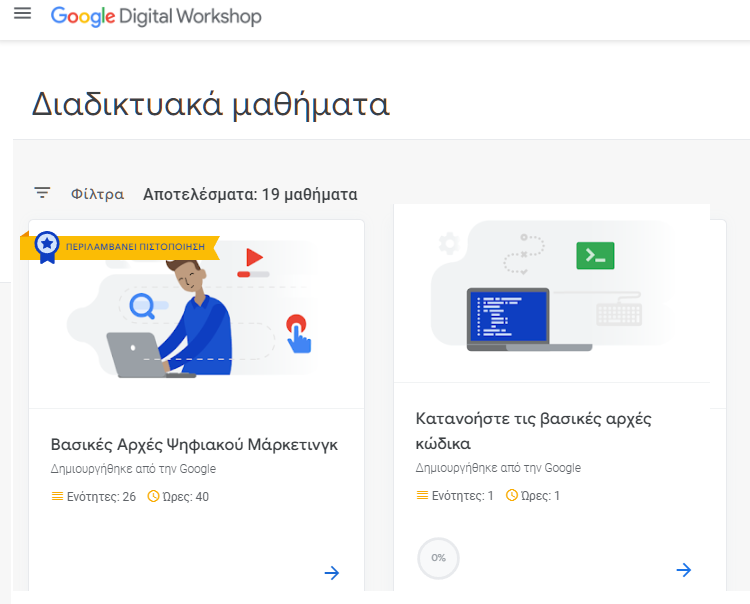Click arrow on the βασικές αρχές κώδικα card
Viewport: 750px width, 604px height.
684,570
